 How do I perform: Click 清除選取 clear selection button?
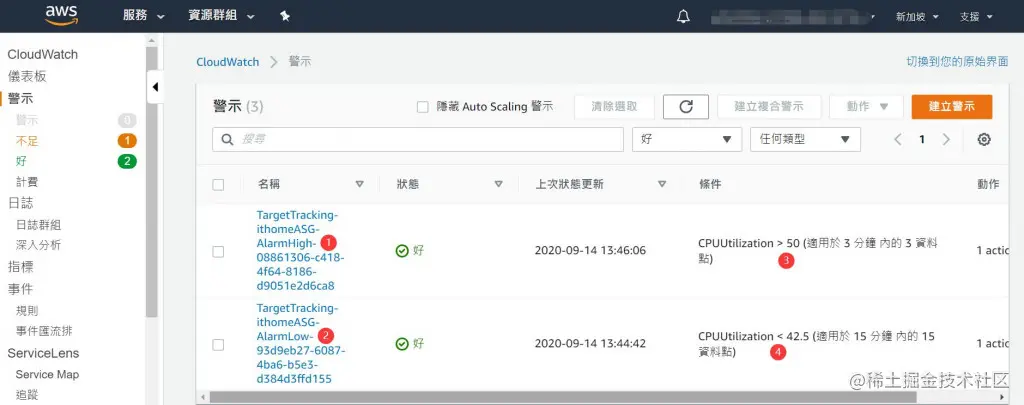coord(614,106)
